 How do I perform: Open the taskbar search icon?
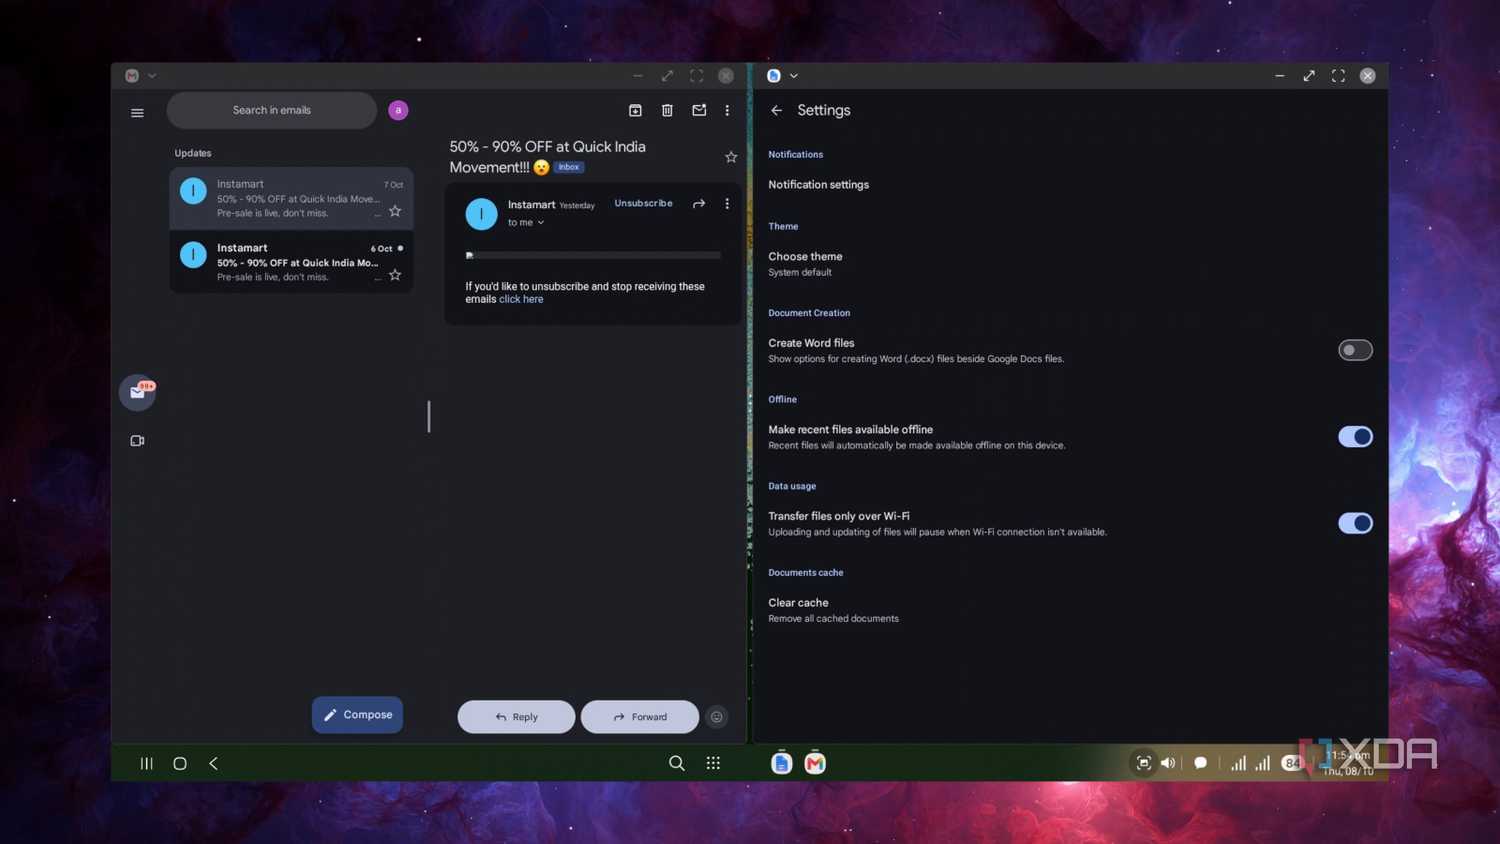(677, 763)
